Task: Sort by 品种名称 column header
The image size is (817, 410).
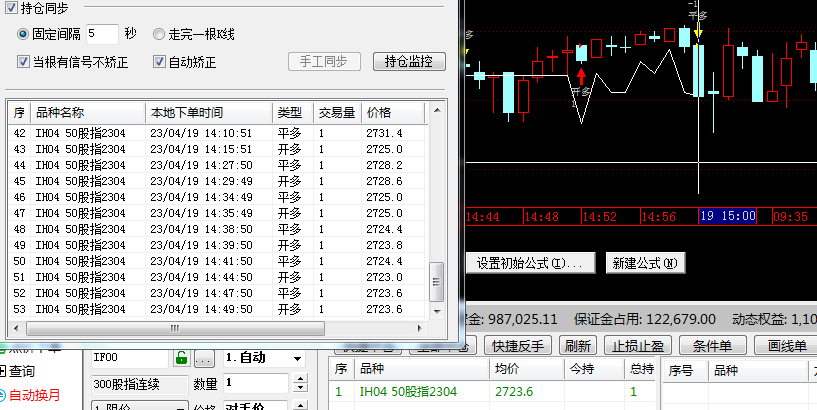Action: click(88, 113)
